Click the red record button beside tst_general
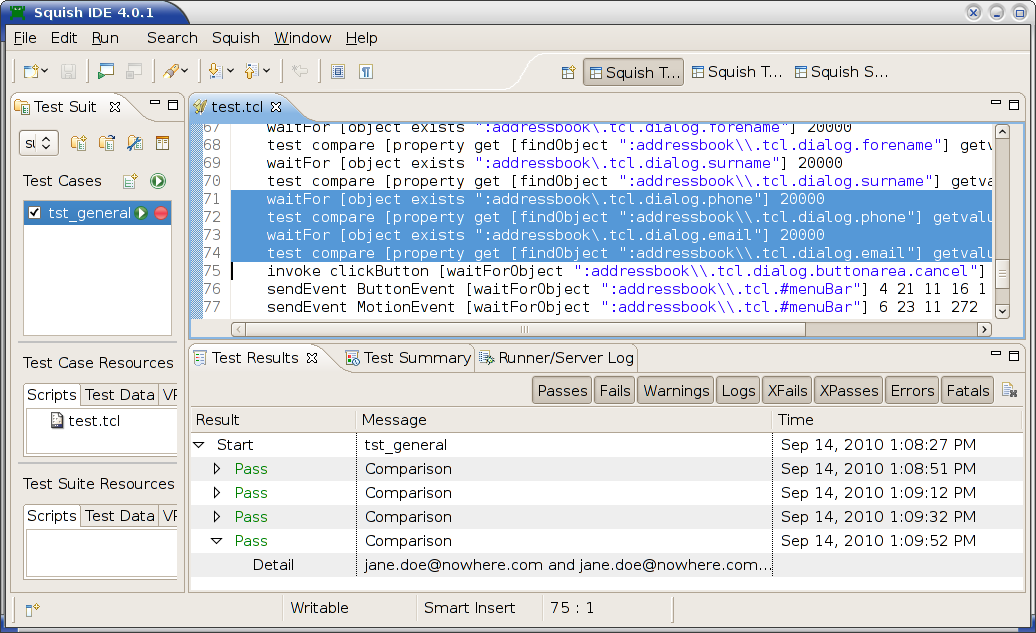This screenshot has height=633, width=1036. click(x=161, y=213)
